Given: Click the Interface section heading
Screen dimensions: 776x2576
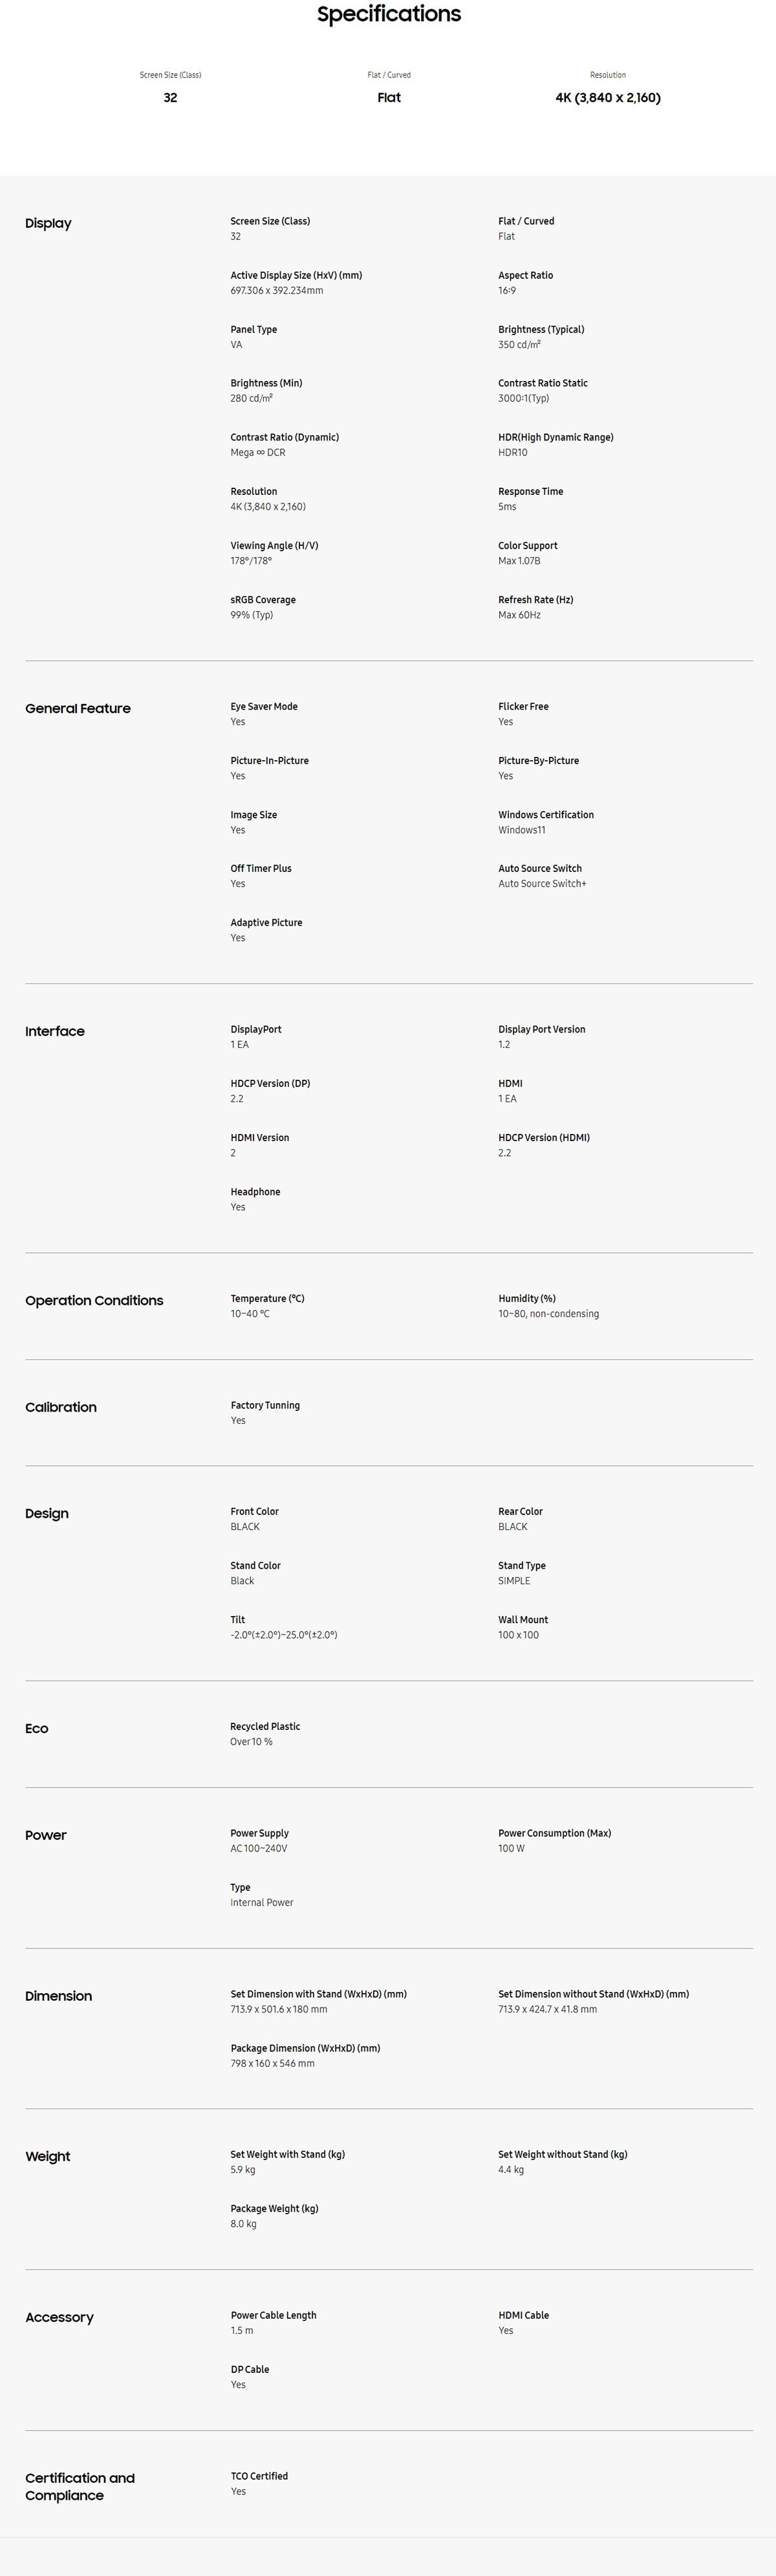Looking at the screenshot, I should [55, 1031].
